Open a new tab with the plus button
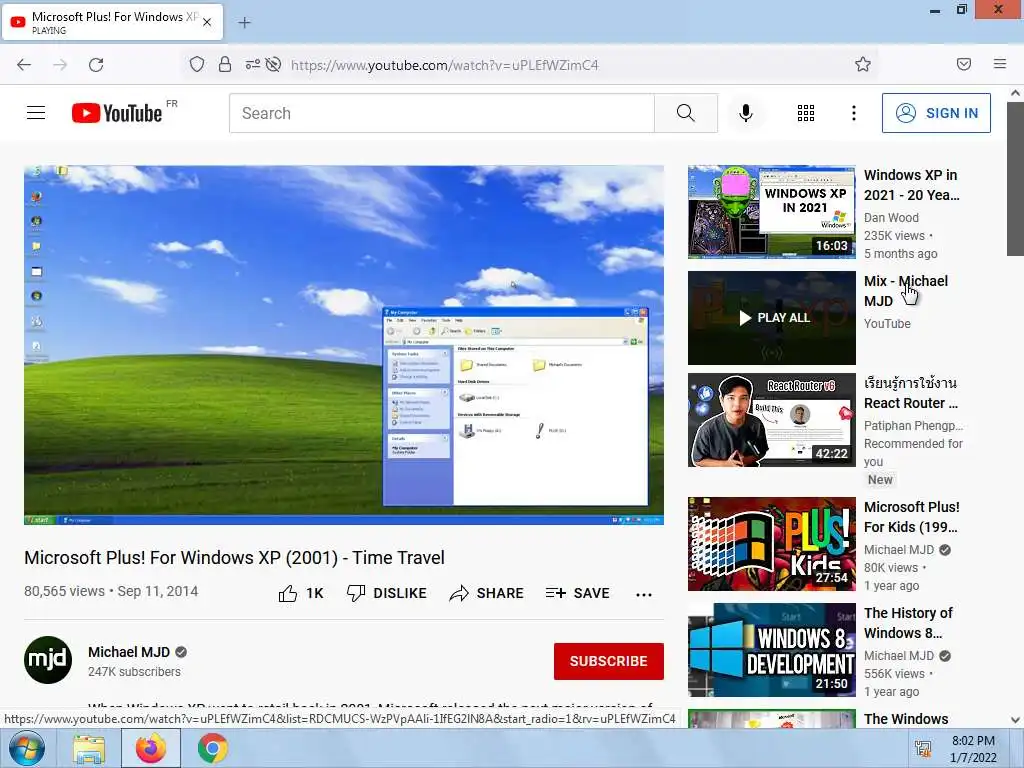The image size is (1024, 768). (x=244, y=23)
